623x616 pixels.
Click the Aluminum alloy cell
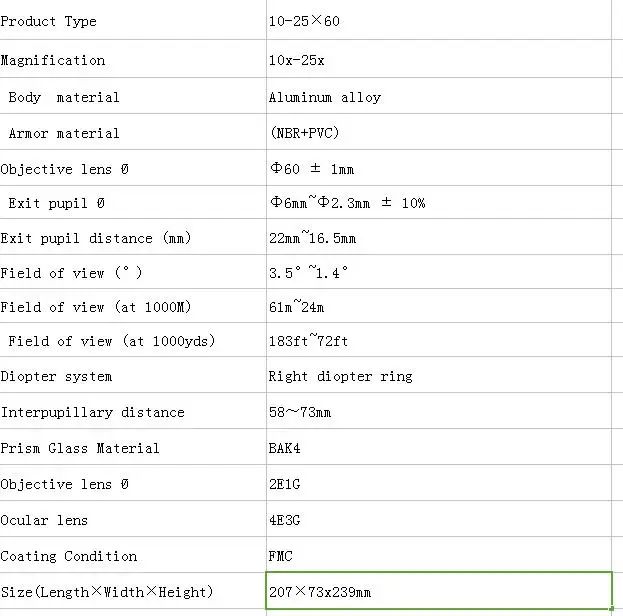439,96
